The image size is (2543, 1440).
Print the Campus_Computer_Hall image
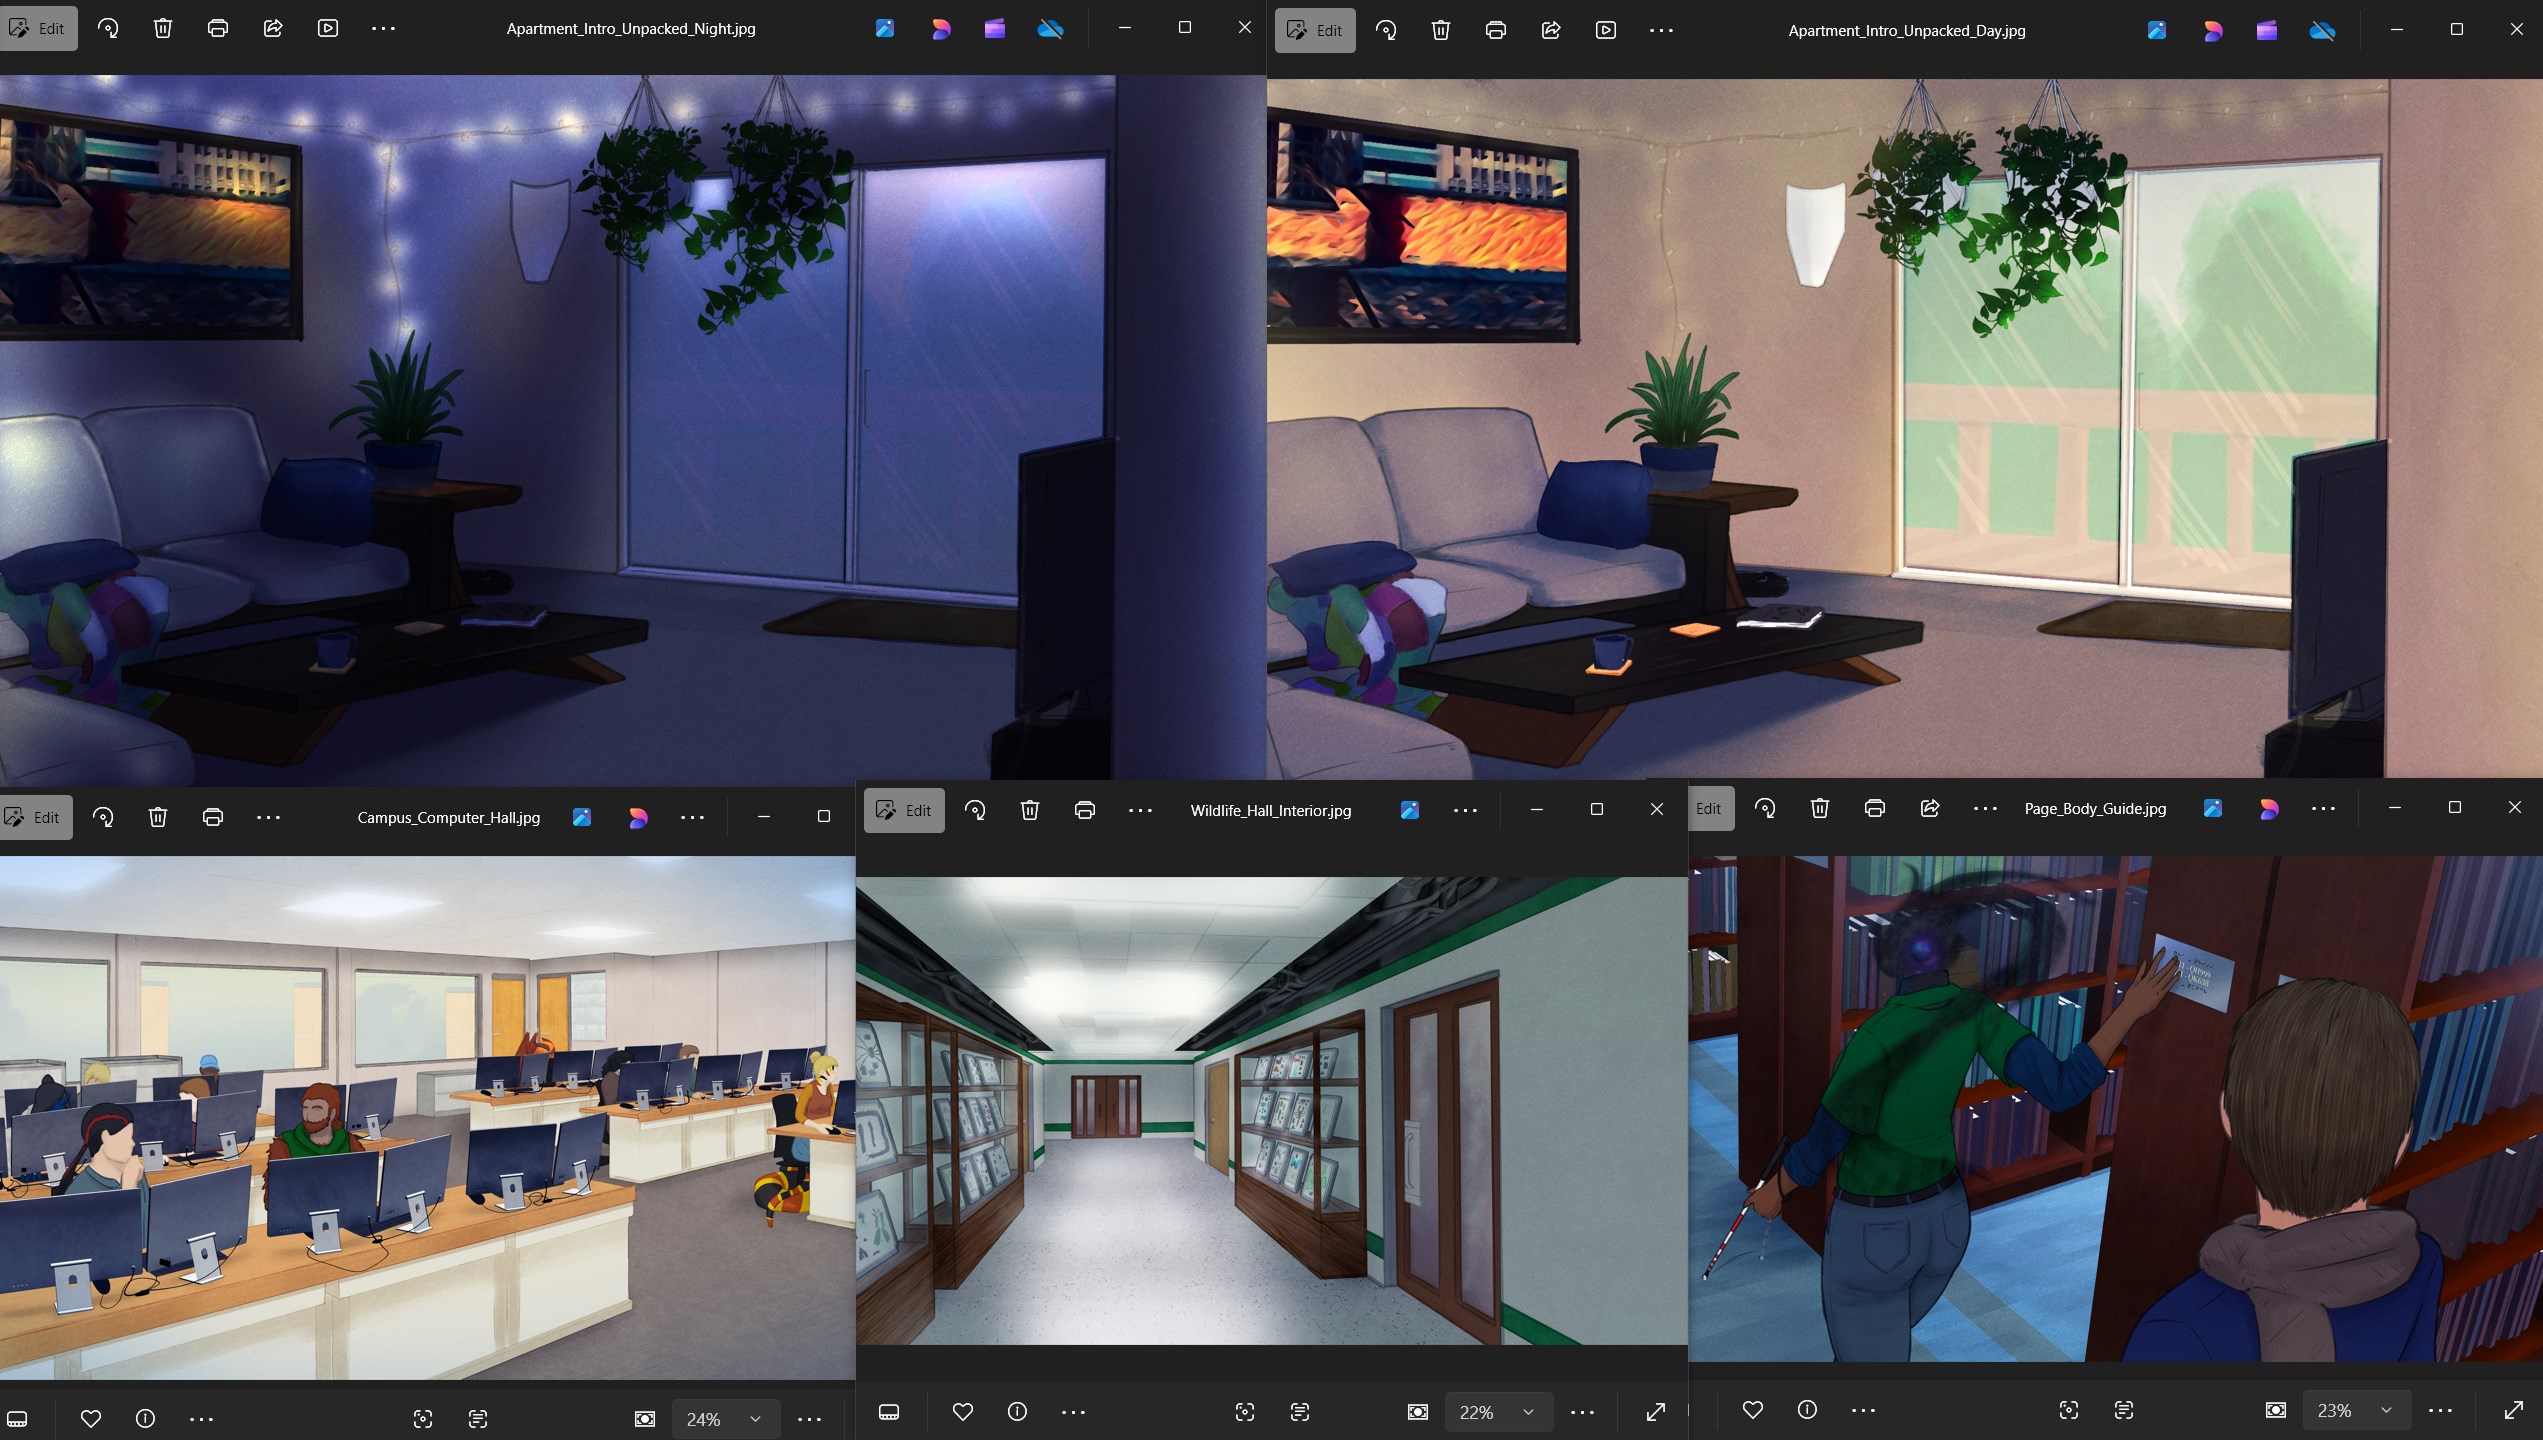point(213,817)
